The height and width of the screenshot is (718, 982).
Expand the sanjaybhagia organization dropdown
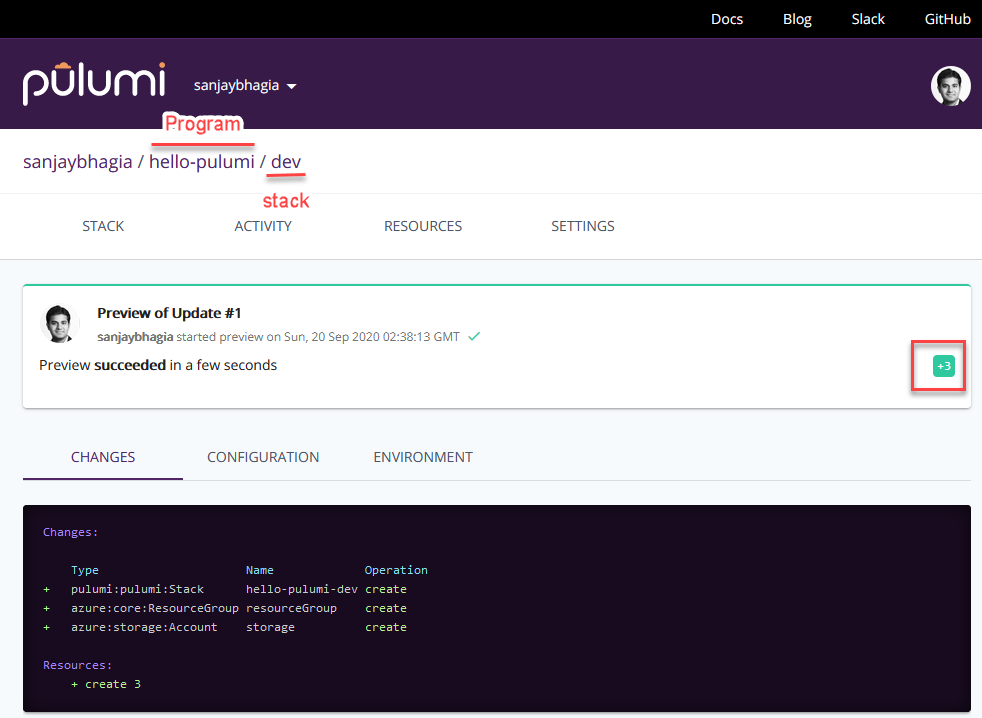tap(245, 85)
